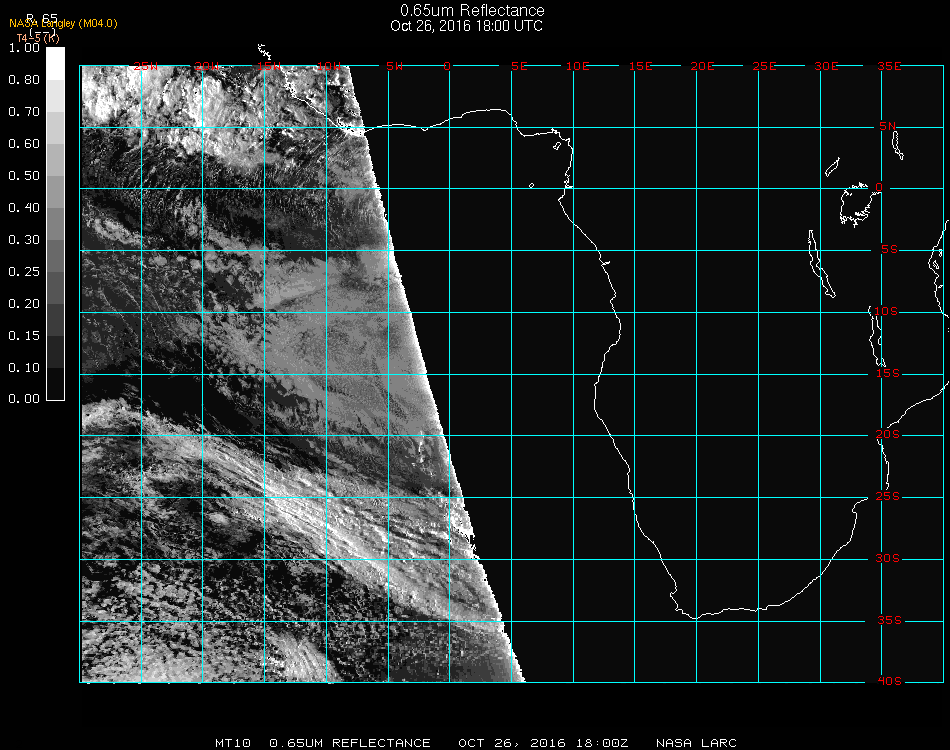950x750 pixels.
Task: Select the 25E longitude label
Action: (x=764, y=66)
